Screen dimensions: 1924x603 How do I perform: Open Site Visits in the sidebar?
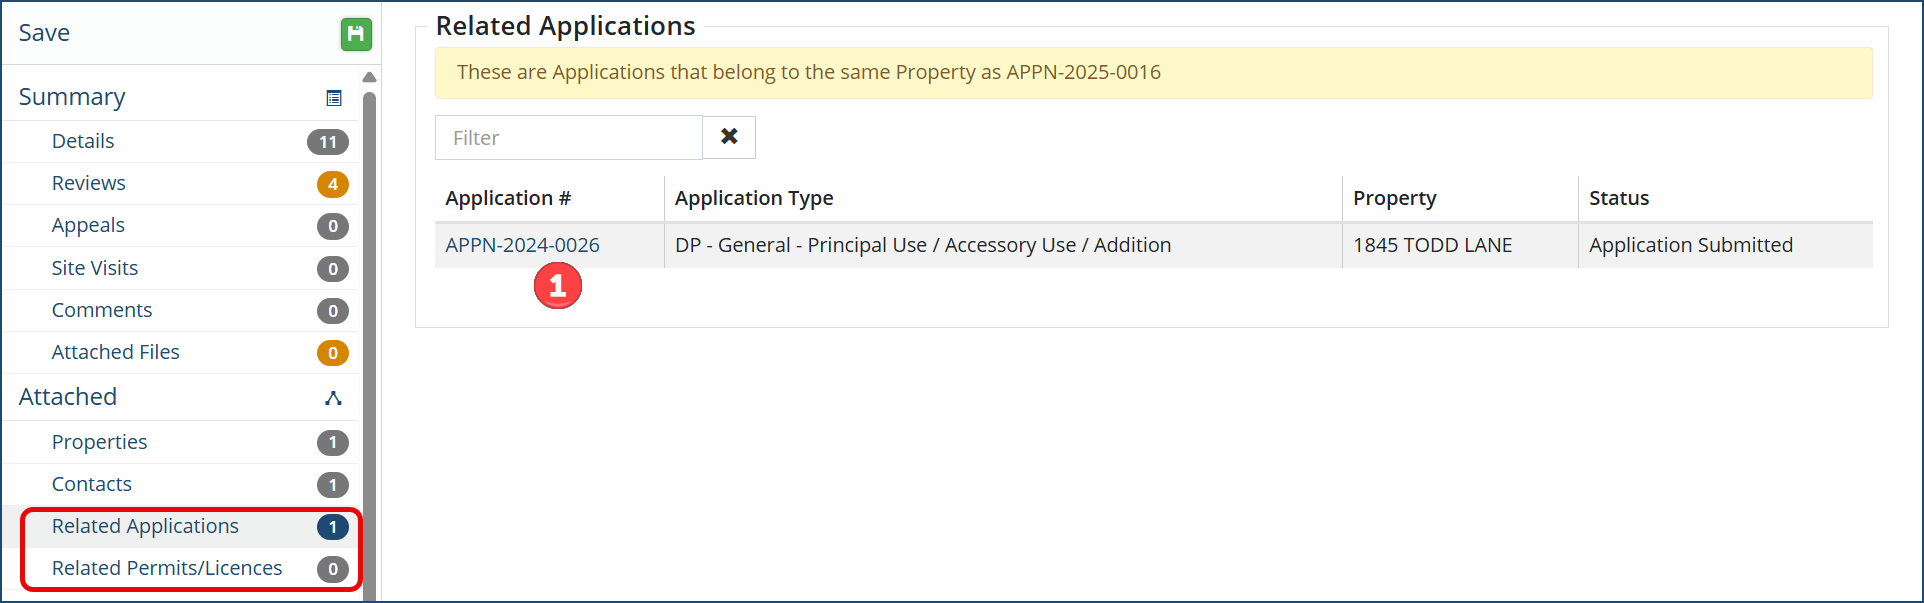tap(95, 268)
